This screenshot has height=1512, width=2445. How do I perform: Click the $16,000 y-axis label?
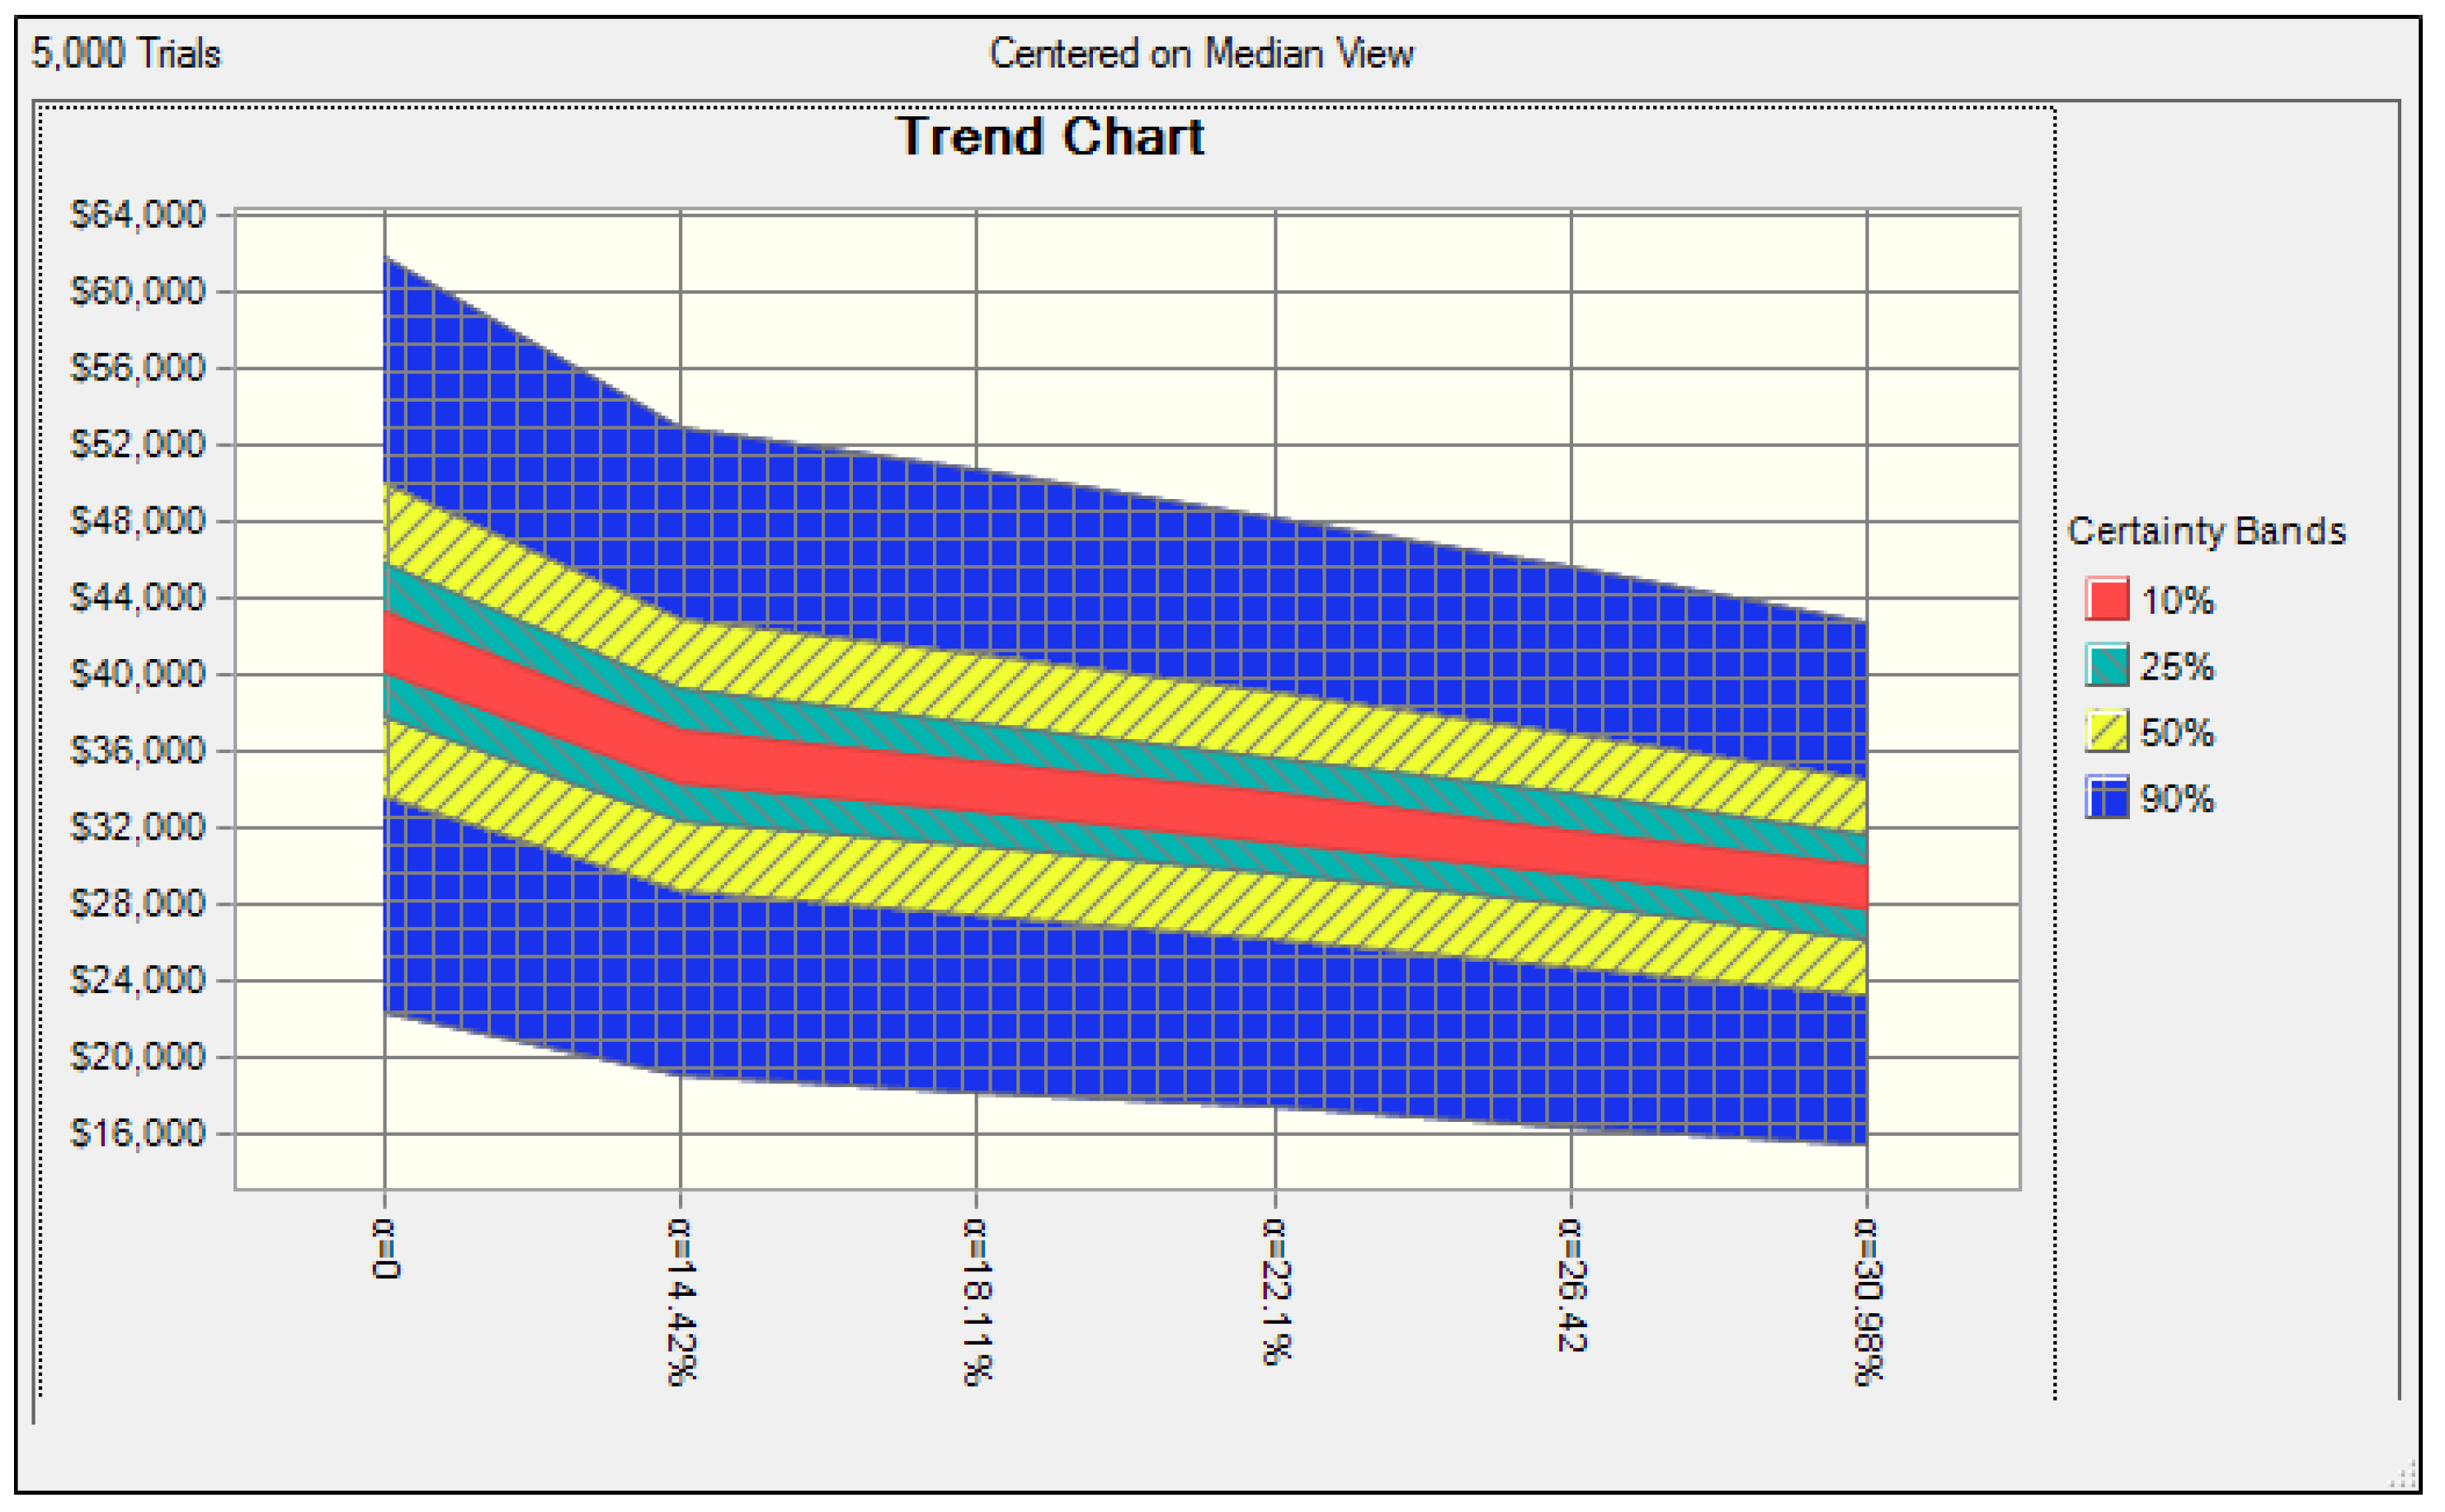137,1133
